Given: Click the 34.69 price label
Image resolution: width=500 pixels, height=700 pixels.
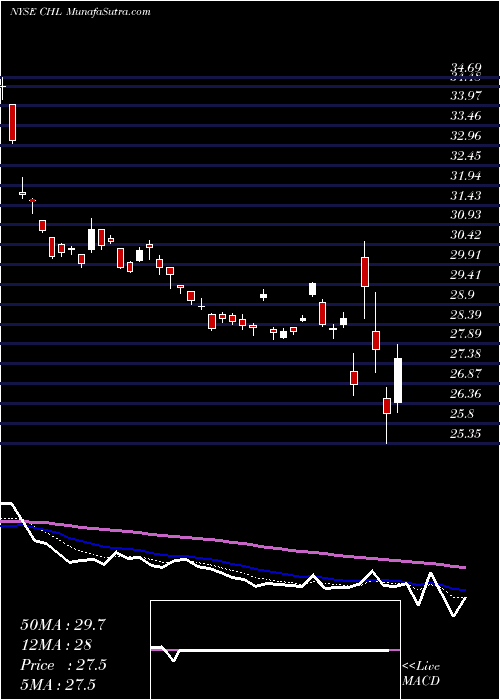Looking at the screenshot, I should [x=466, y=68].
